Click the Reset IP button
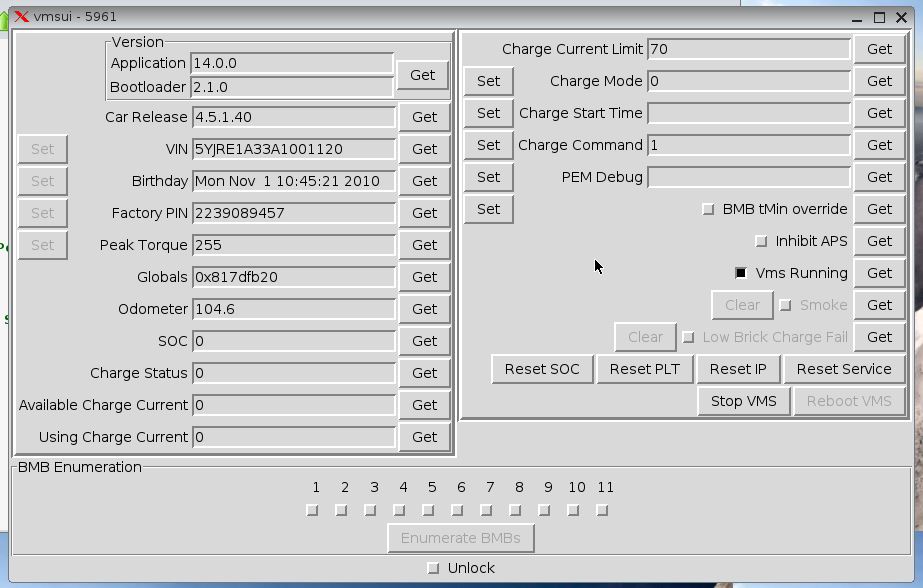Image resolution: width=923 pixels, height=588 pixels. 738,369
